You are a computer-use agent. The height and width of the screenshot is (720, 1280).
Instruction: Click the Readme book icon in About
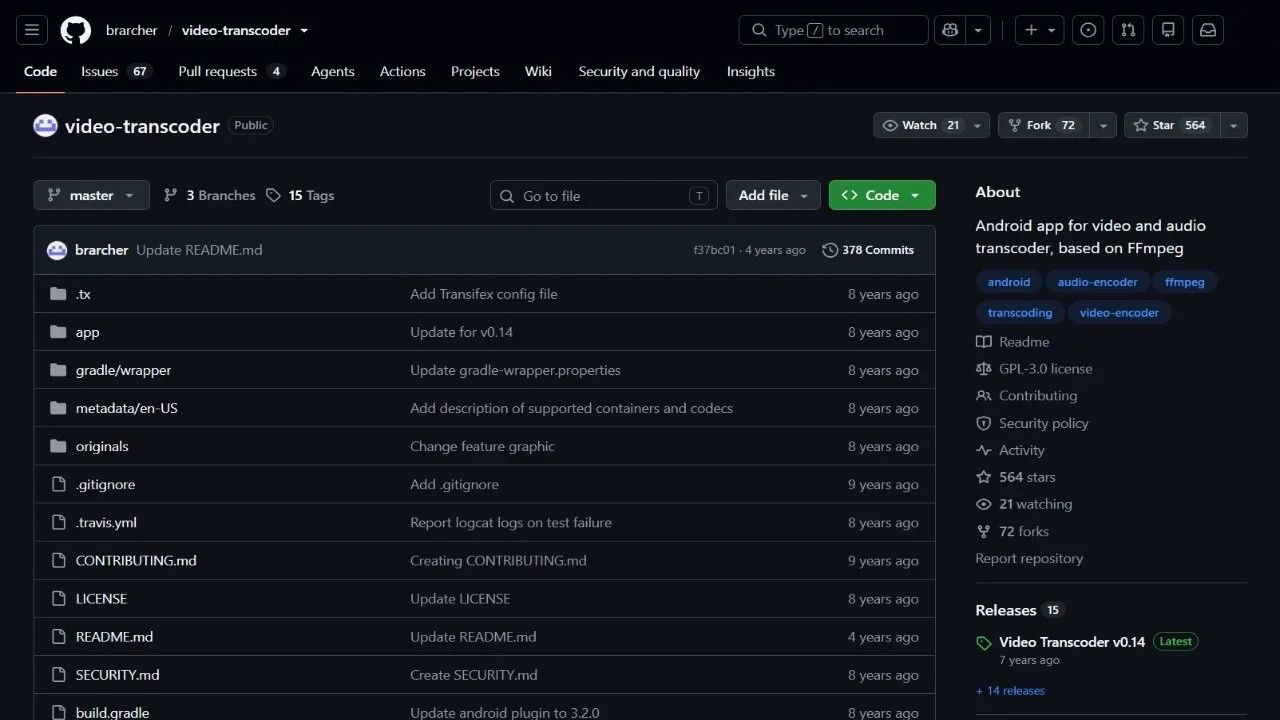984,342
